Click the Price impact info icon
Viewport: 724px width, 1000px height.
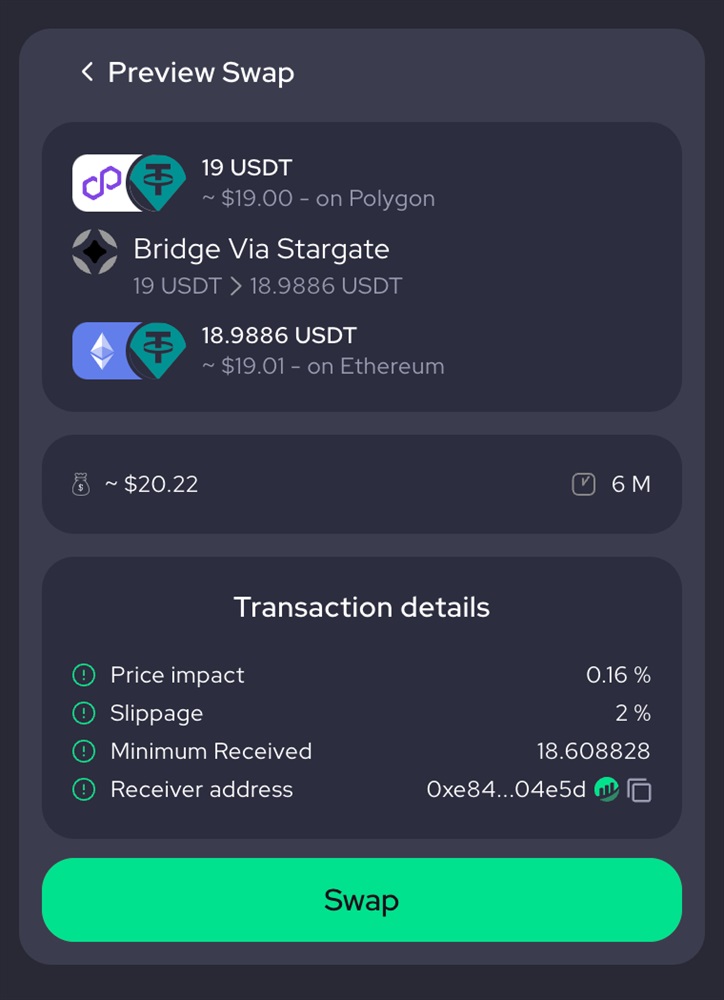click(x=83, y=675)
